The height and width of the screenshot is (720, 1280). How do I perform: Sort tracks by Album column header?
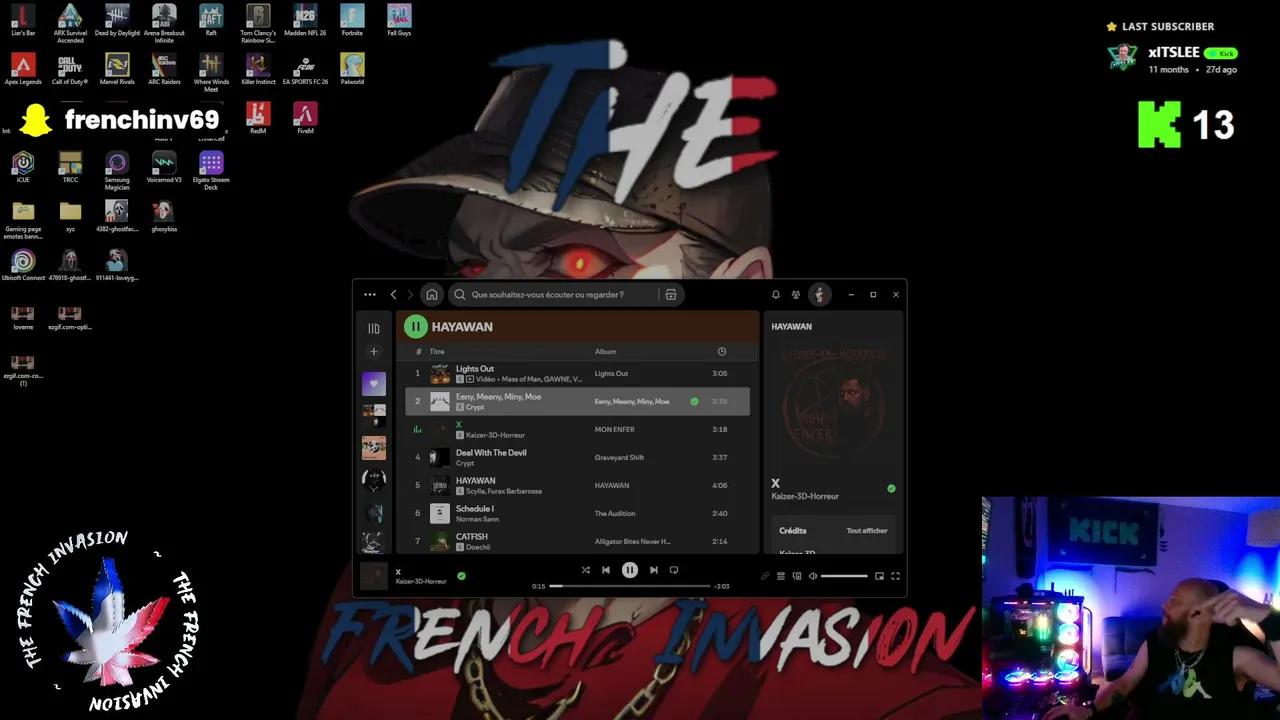[x=605, y=352]
